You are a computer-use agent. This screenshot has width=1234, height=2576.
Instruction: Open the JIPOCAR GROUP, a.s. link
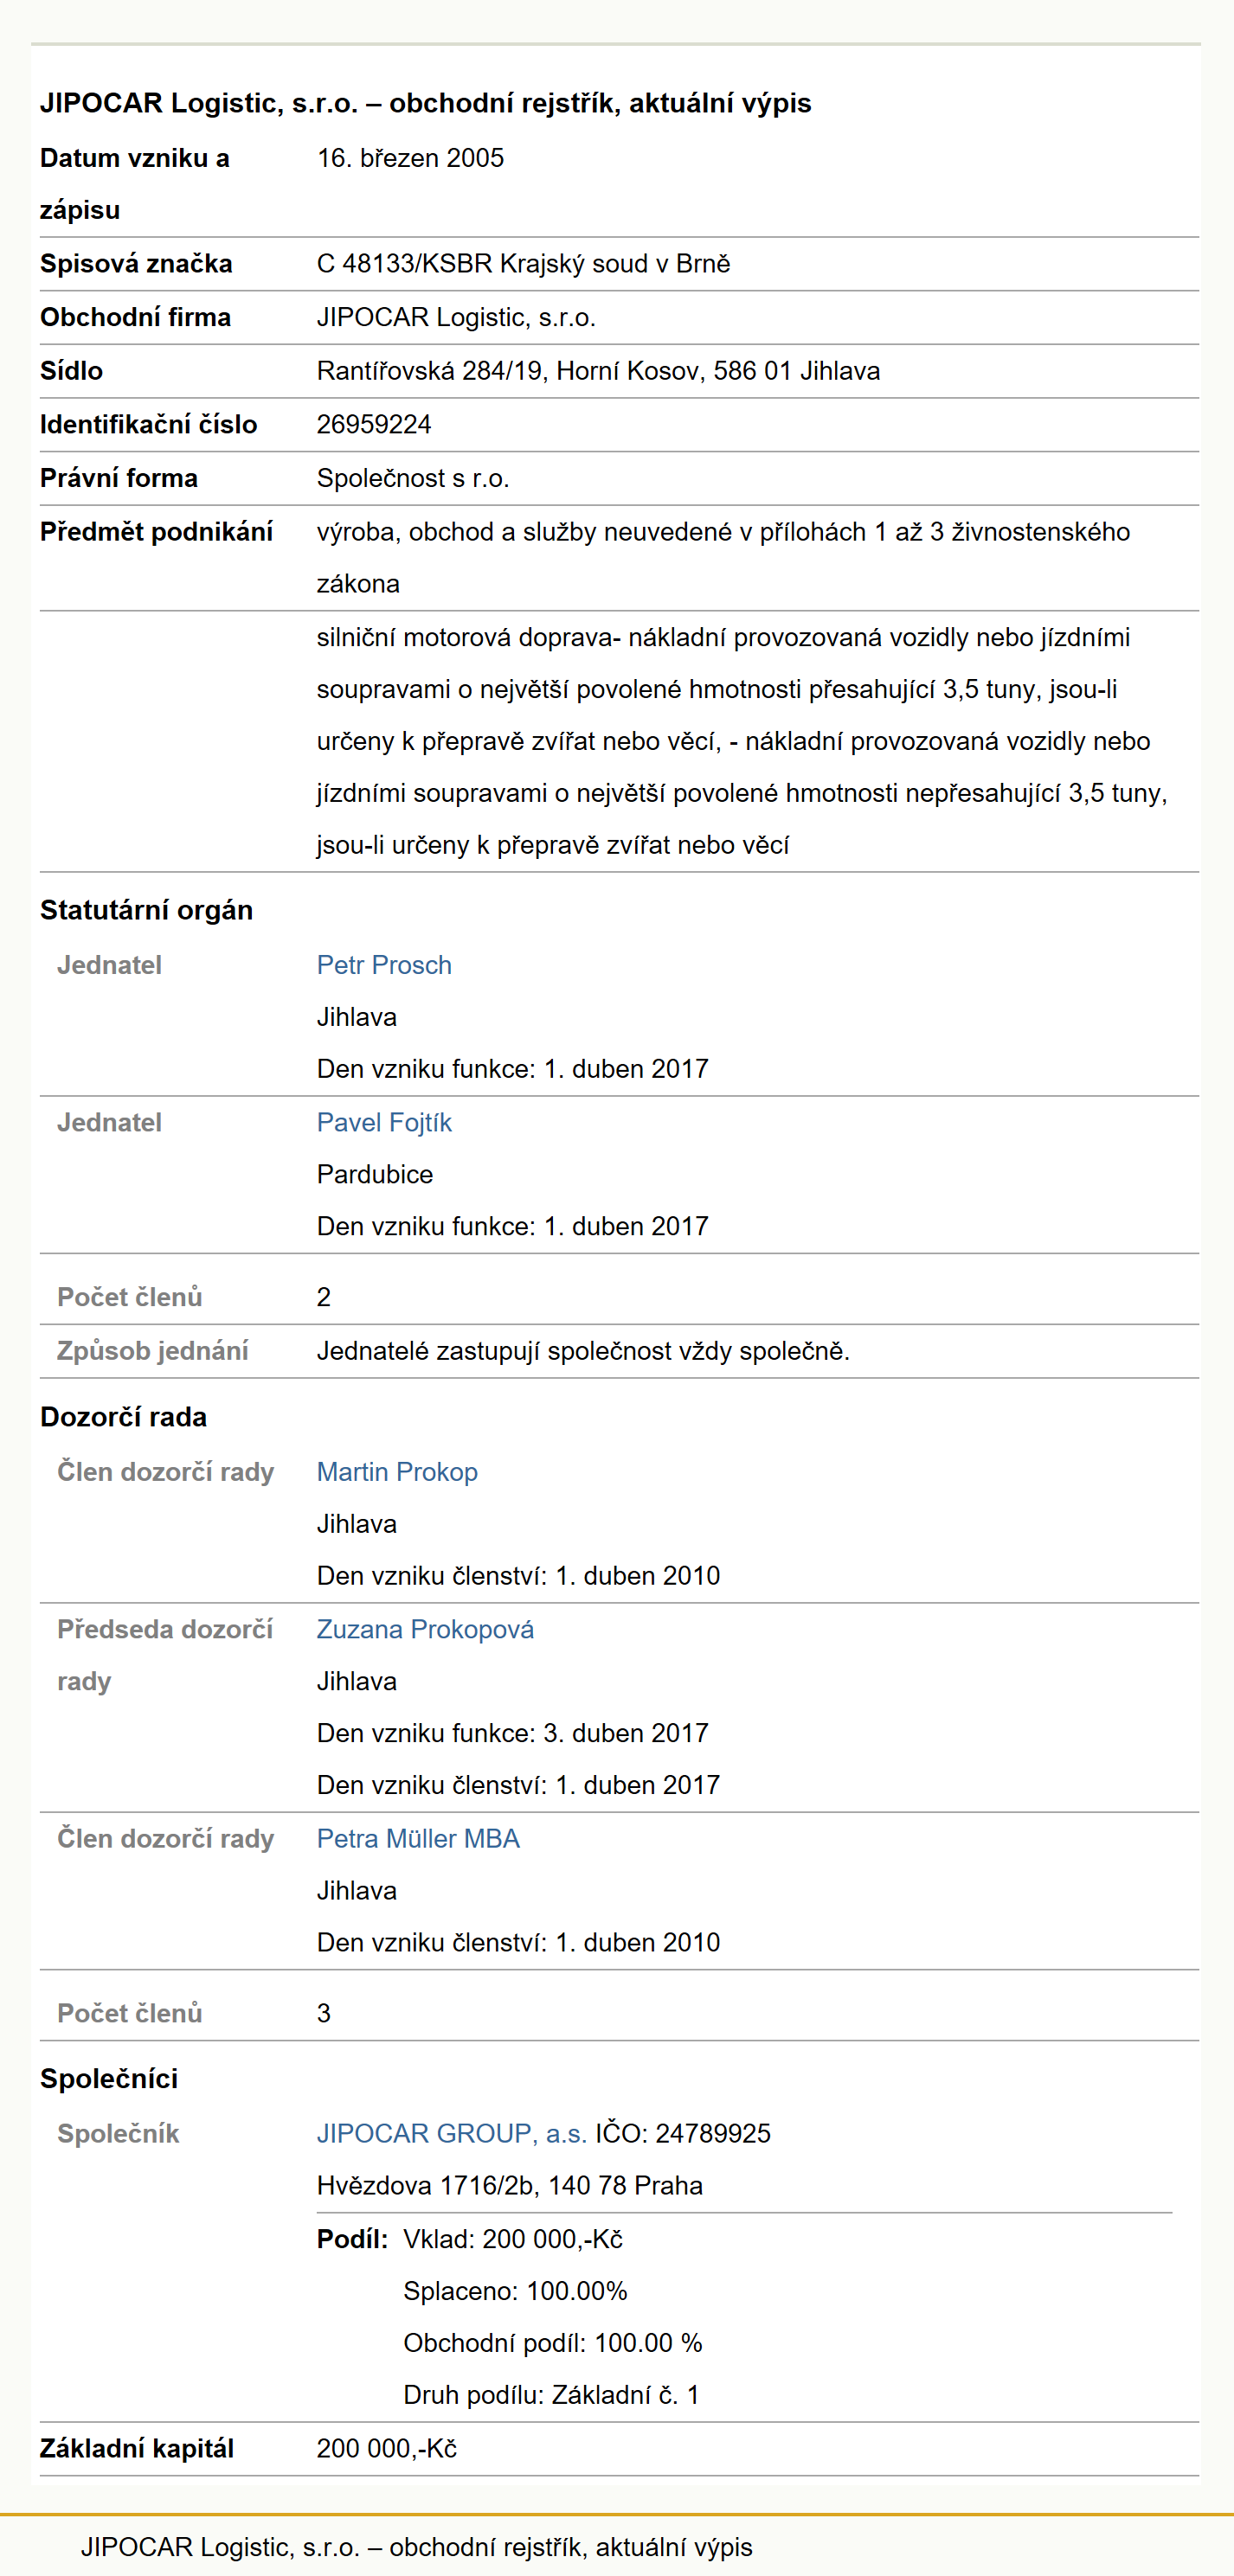[x=452, y=2133]
